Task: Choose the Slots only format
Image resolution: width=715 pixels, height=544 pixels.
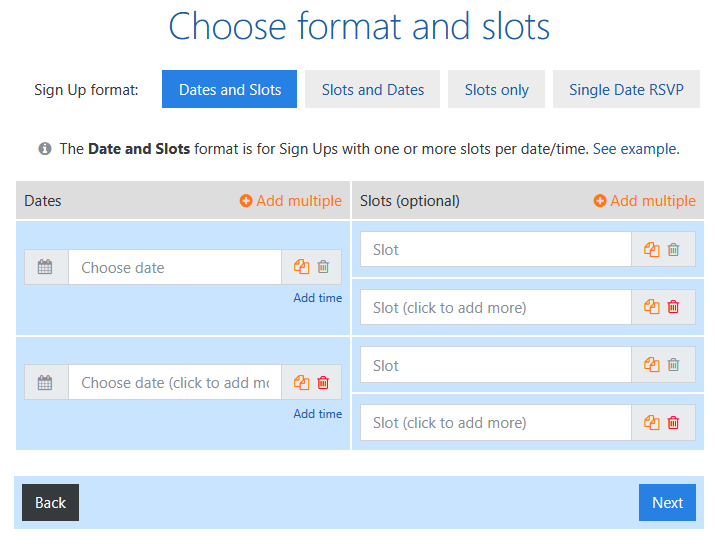Action: coord(497,89)
